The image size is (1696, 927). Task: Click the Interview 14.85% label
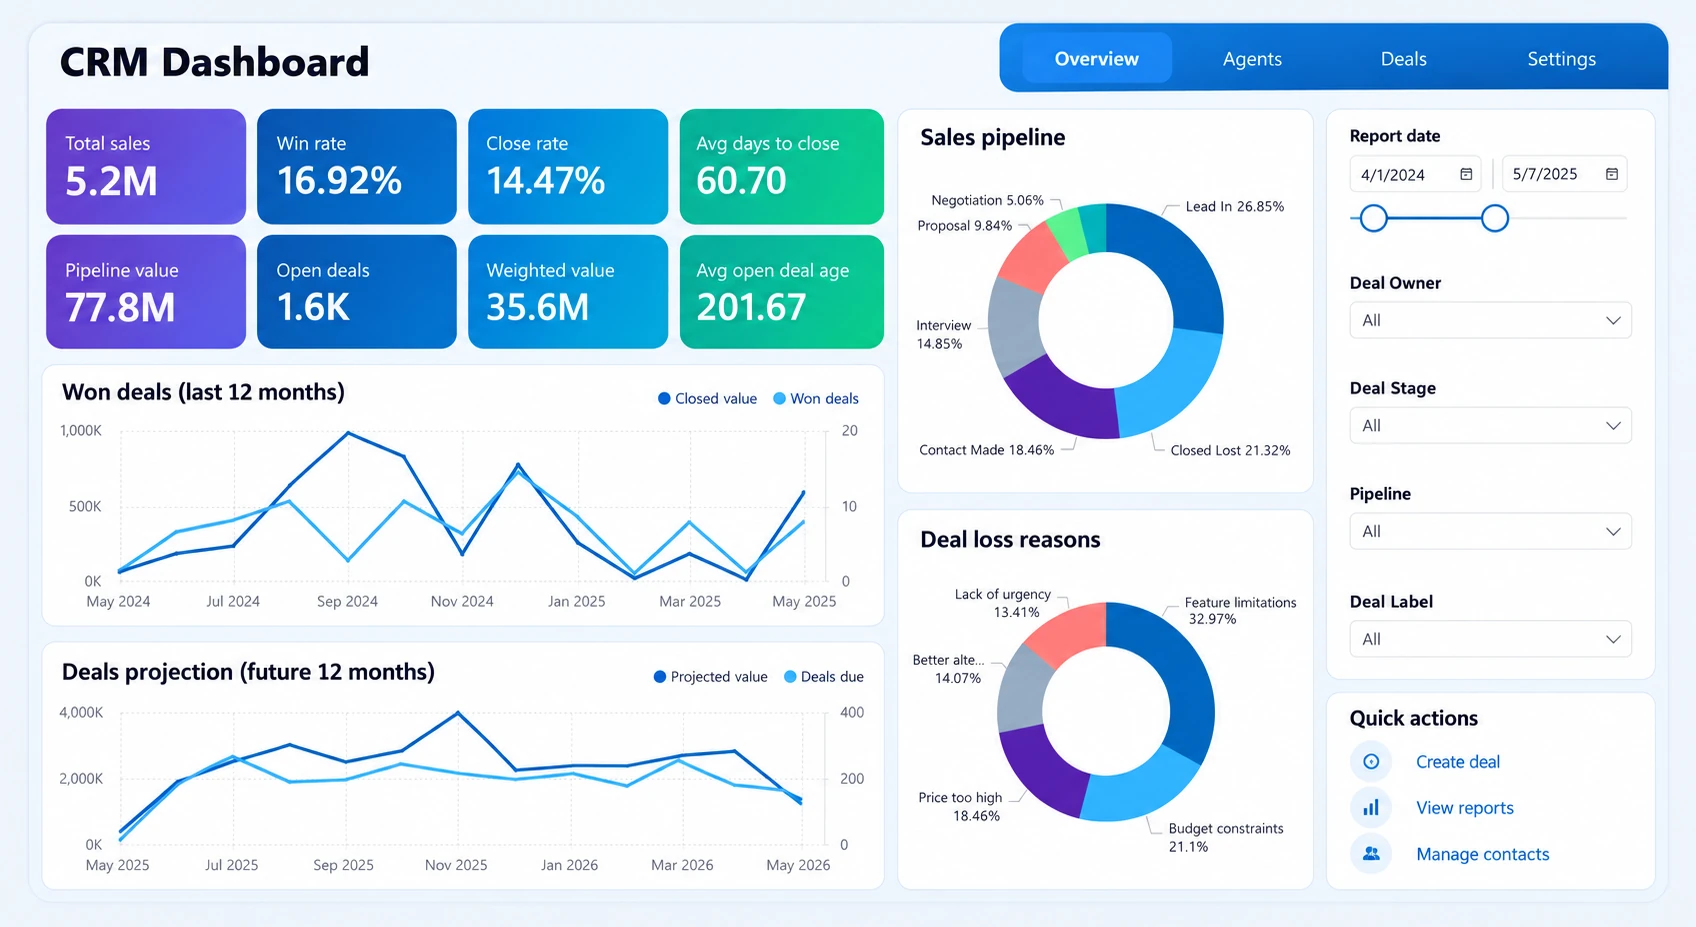coord(943,335)
